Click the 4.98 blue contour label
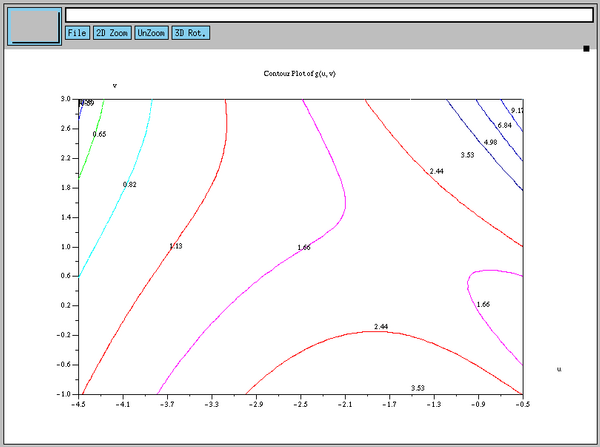 click(x=490, y=143)
